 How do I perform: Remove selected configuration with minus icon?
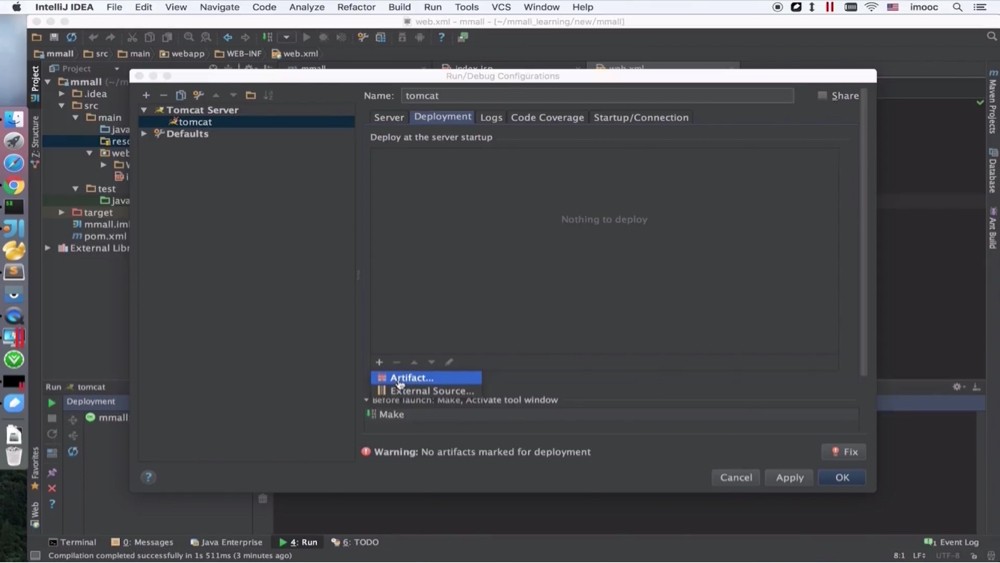pyautogui.click(x=163, y=95)
